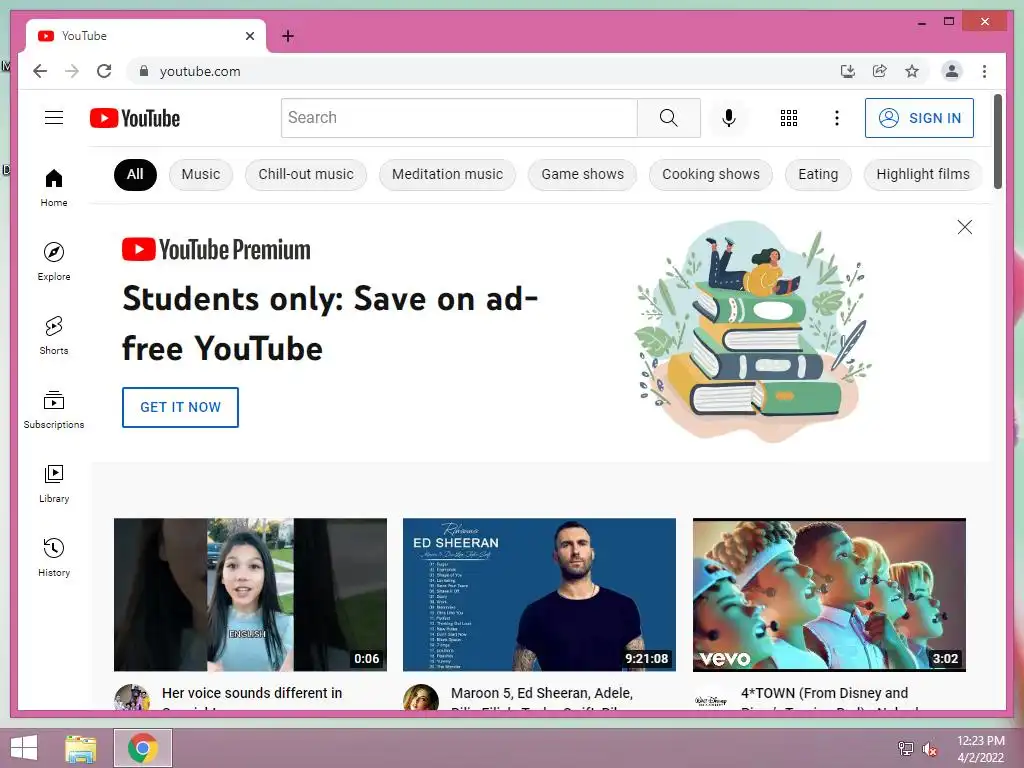Open '4*TOWN (From Disney and' title
This screenshot has height=768, width=1024.
click(x=824, y=693)
